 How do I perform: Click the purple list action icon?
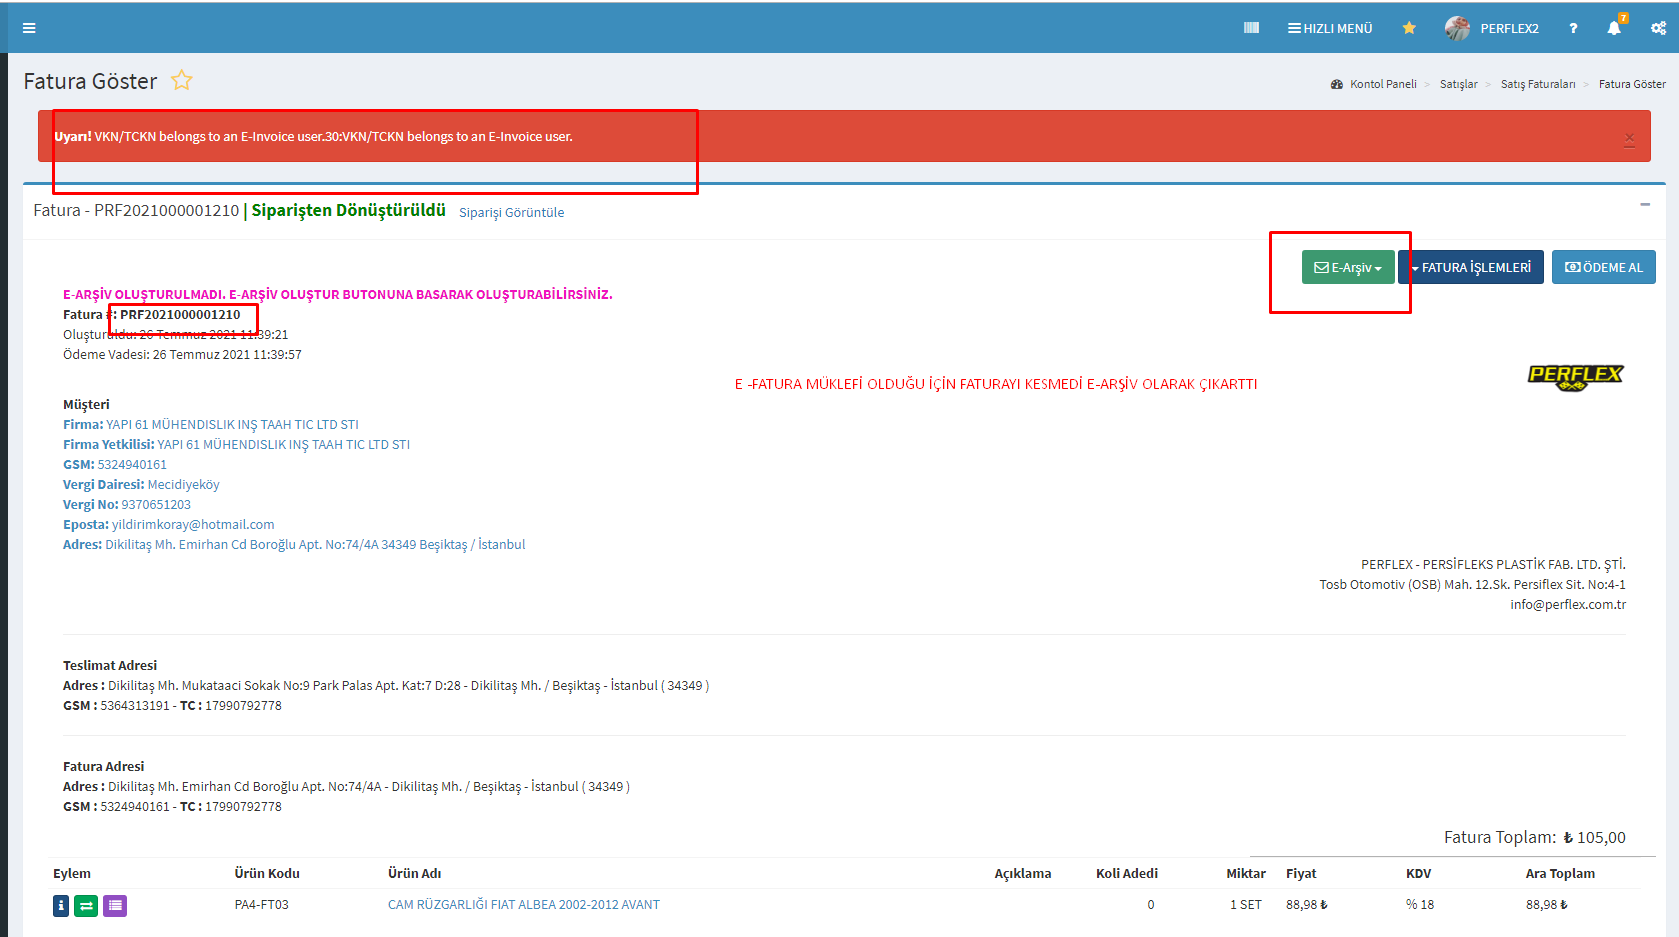(x=115, y=906)
